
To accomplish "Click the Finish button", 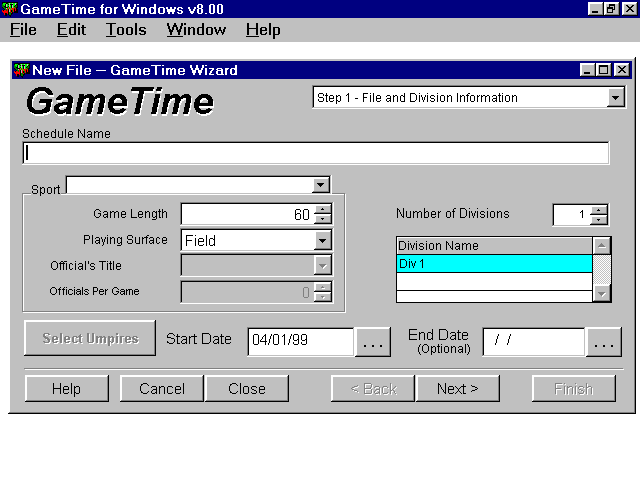I will 574,389.
